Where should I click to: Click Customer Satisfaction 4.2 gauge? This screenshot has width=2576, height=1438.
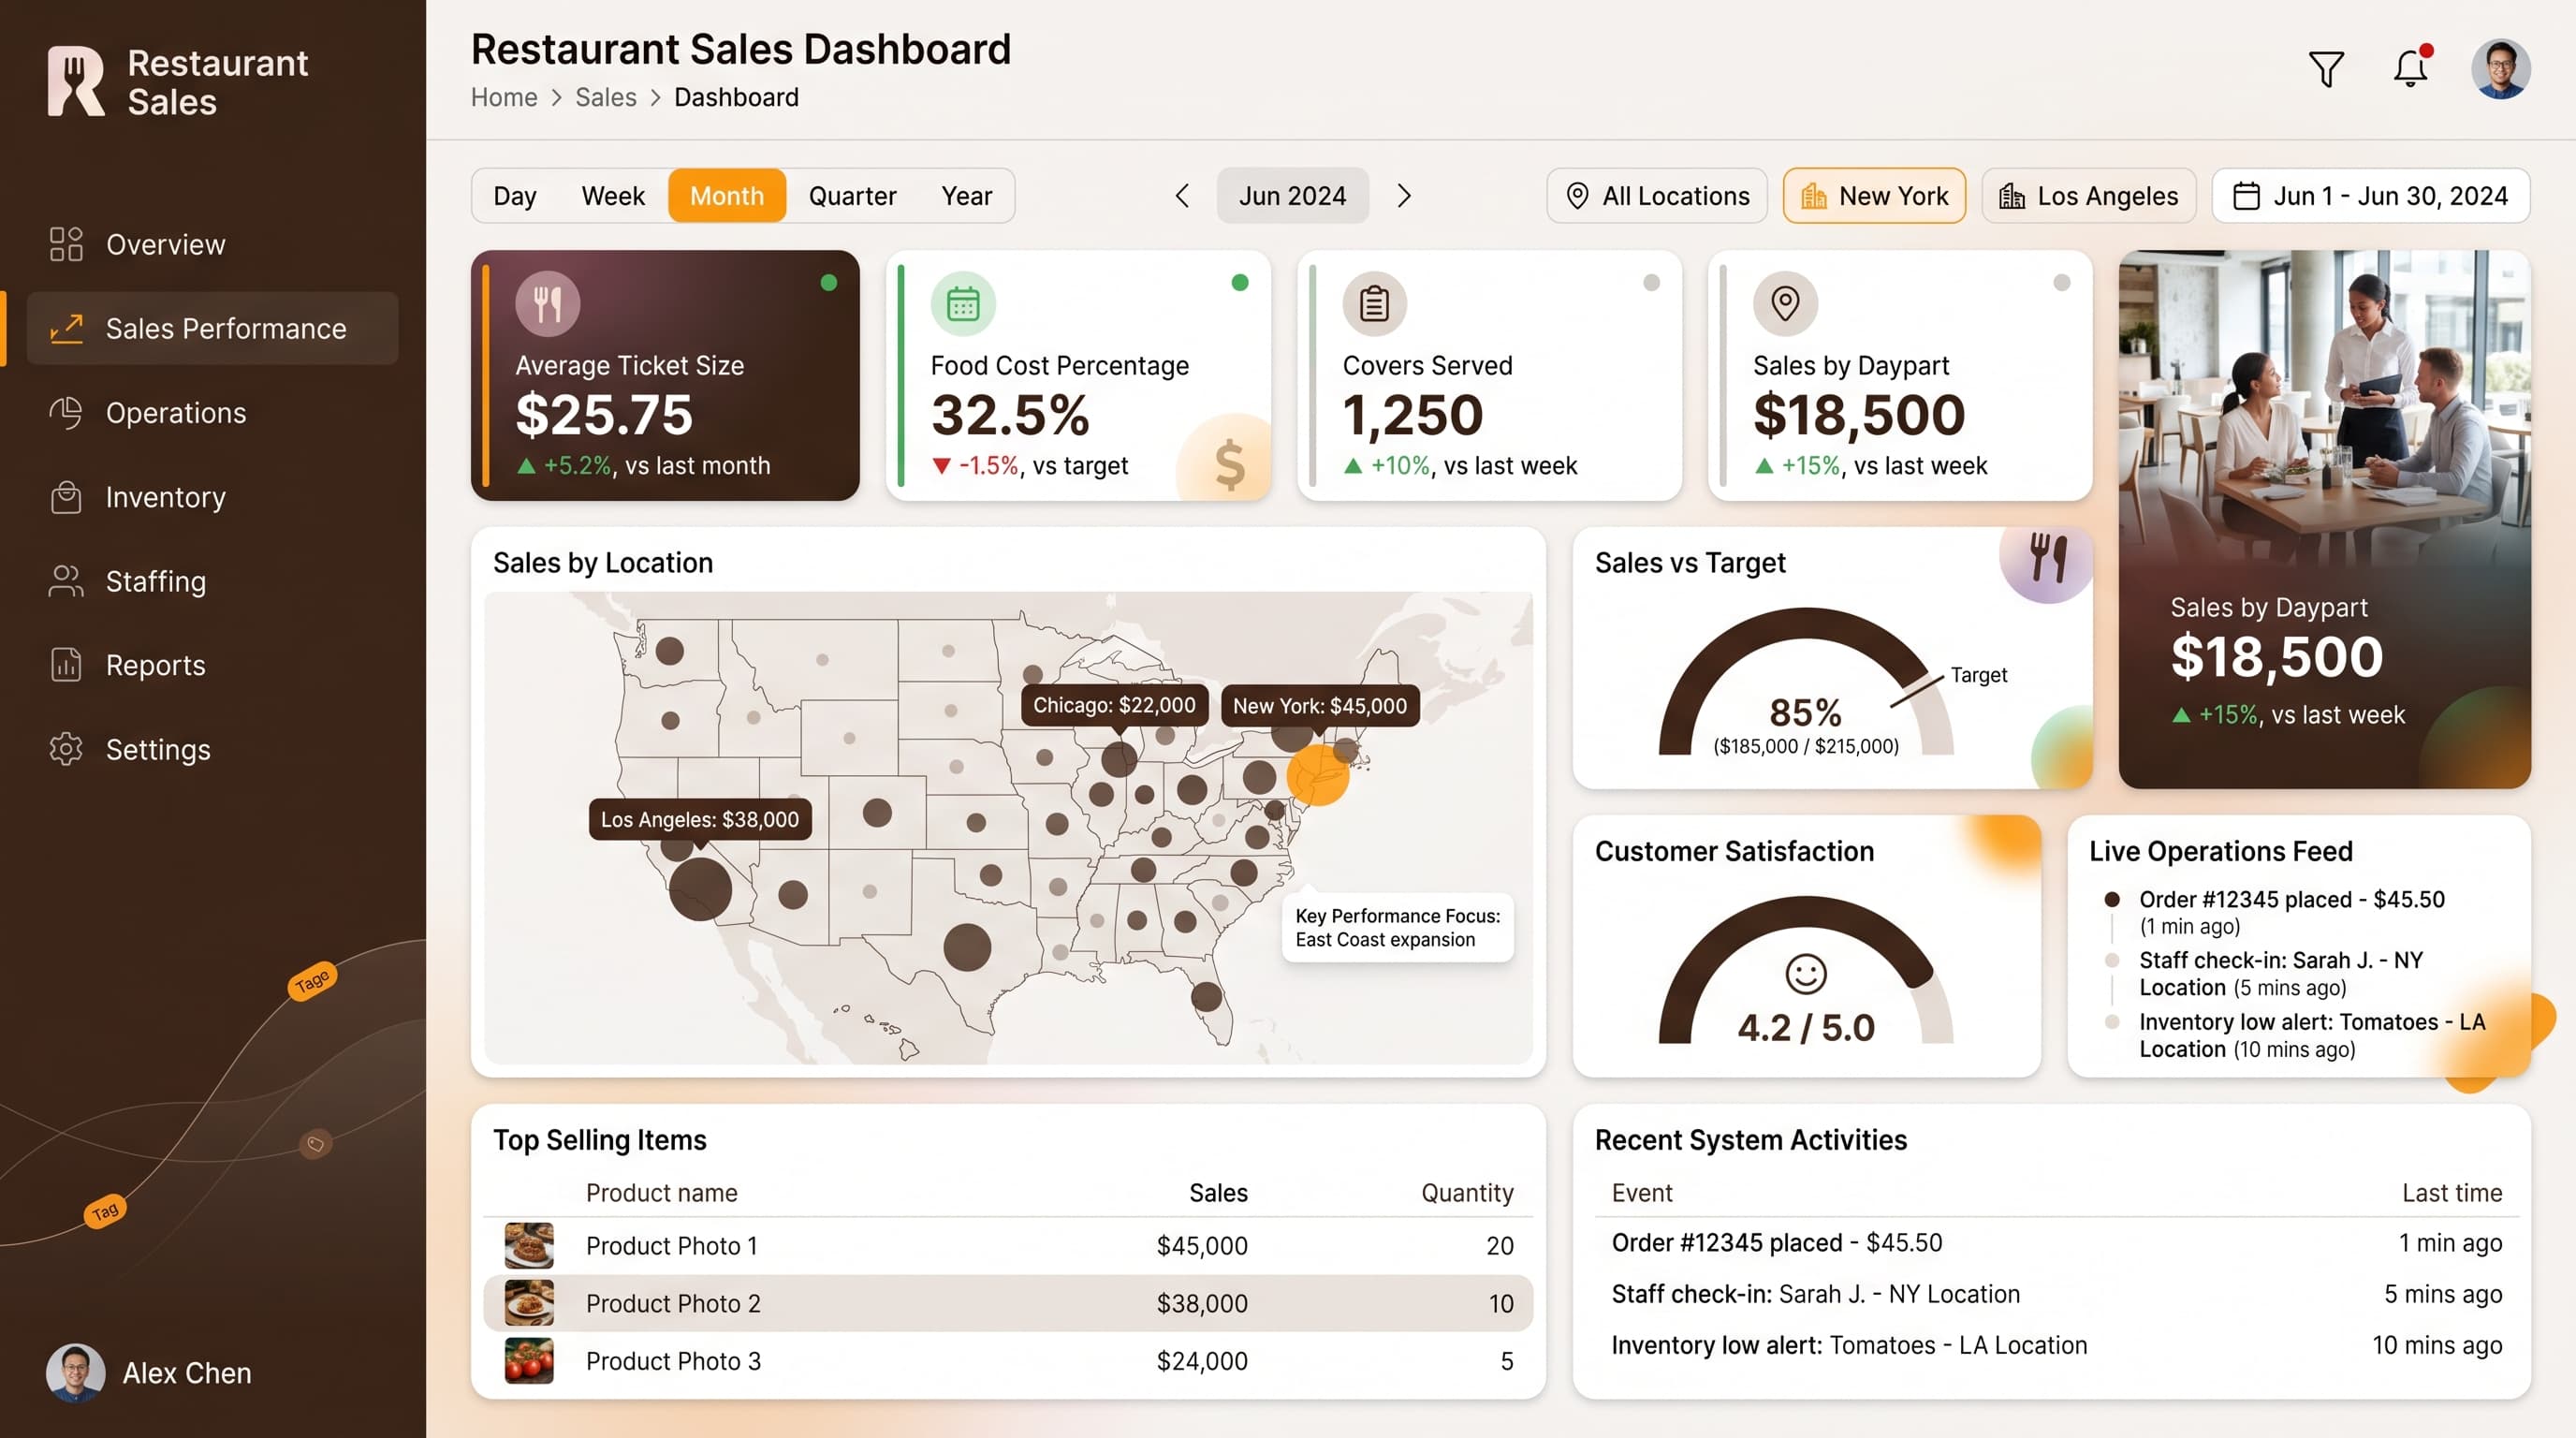pos(1805,972)
